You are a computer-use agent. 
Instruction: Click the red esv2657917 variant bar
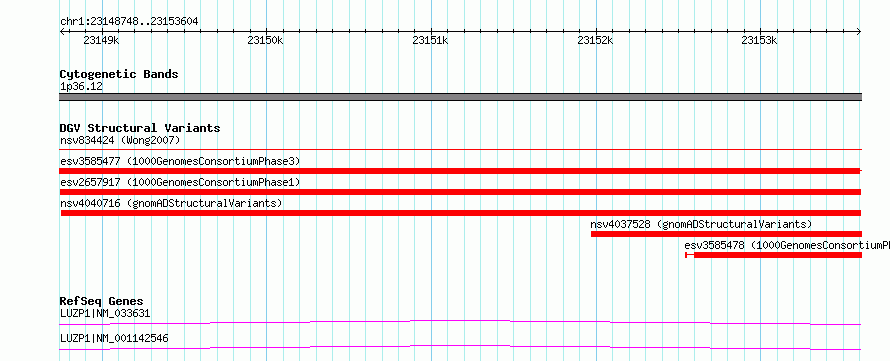point(460,192)
